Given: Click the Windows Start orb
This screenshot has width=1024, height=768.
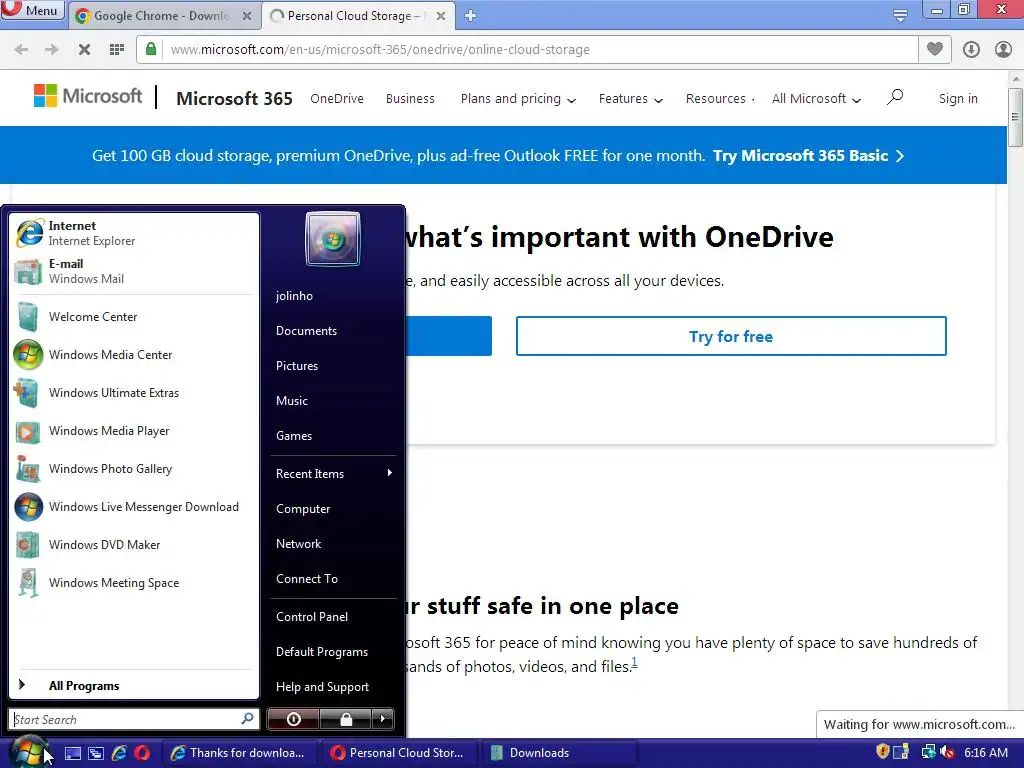Looking at the screenshot, I should 29,752.
